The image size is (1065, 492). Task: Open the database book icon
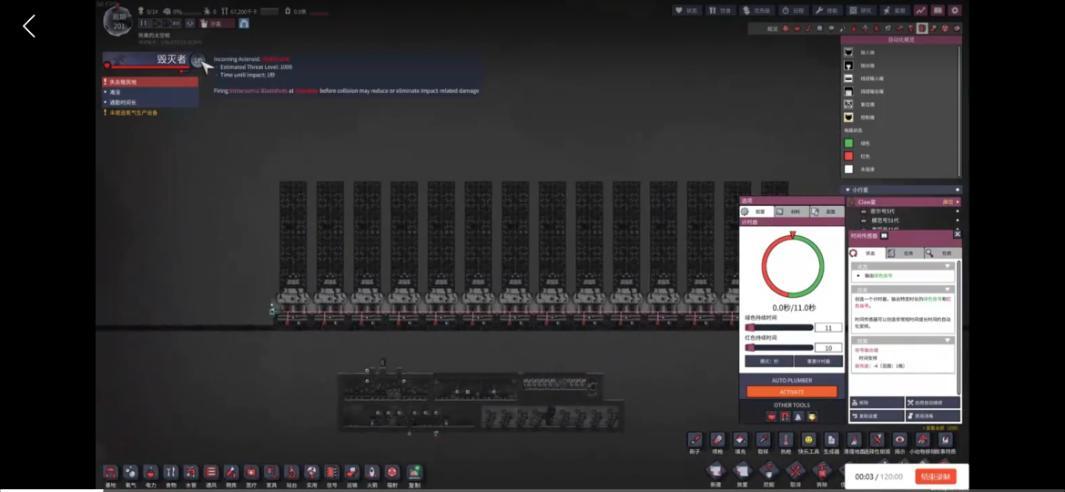click(938, 10)
